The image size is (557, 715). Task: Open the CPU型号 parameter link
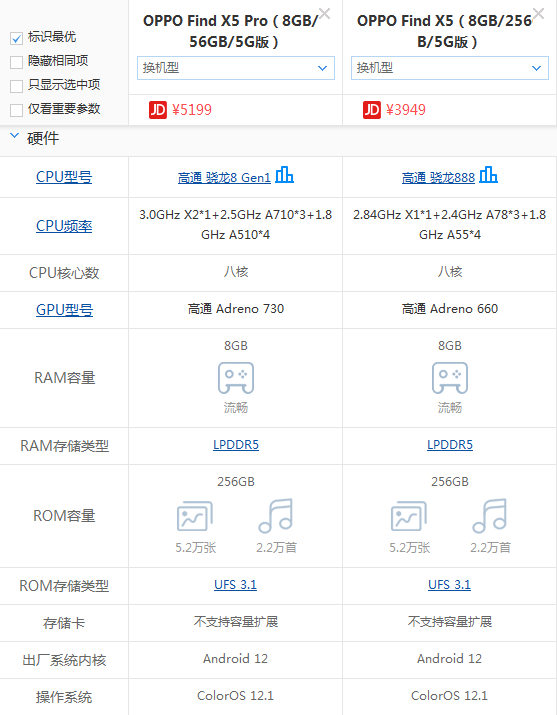[64, 176]
